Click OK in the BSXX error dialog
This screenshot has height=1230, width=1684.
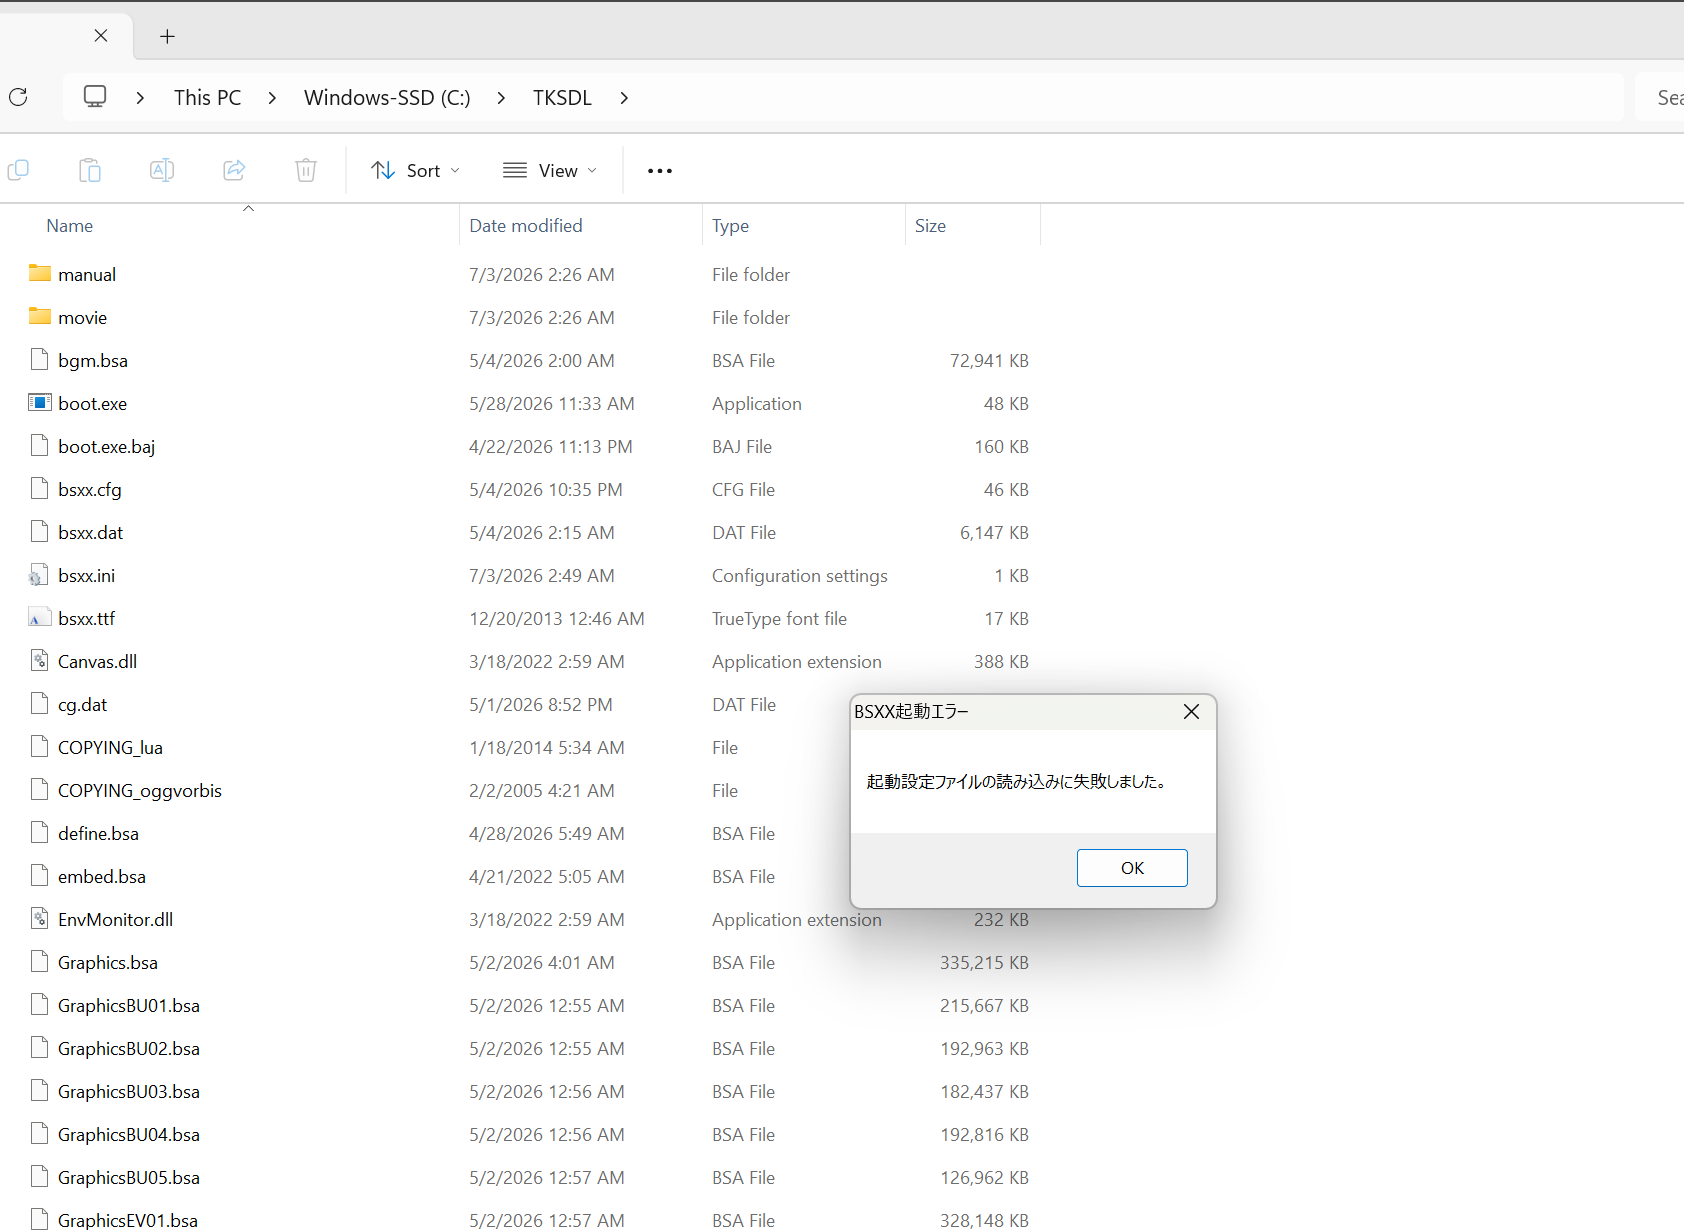tap(1132, 868)
